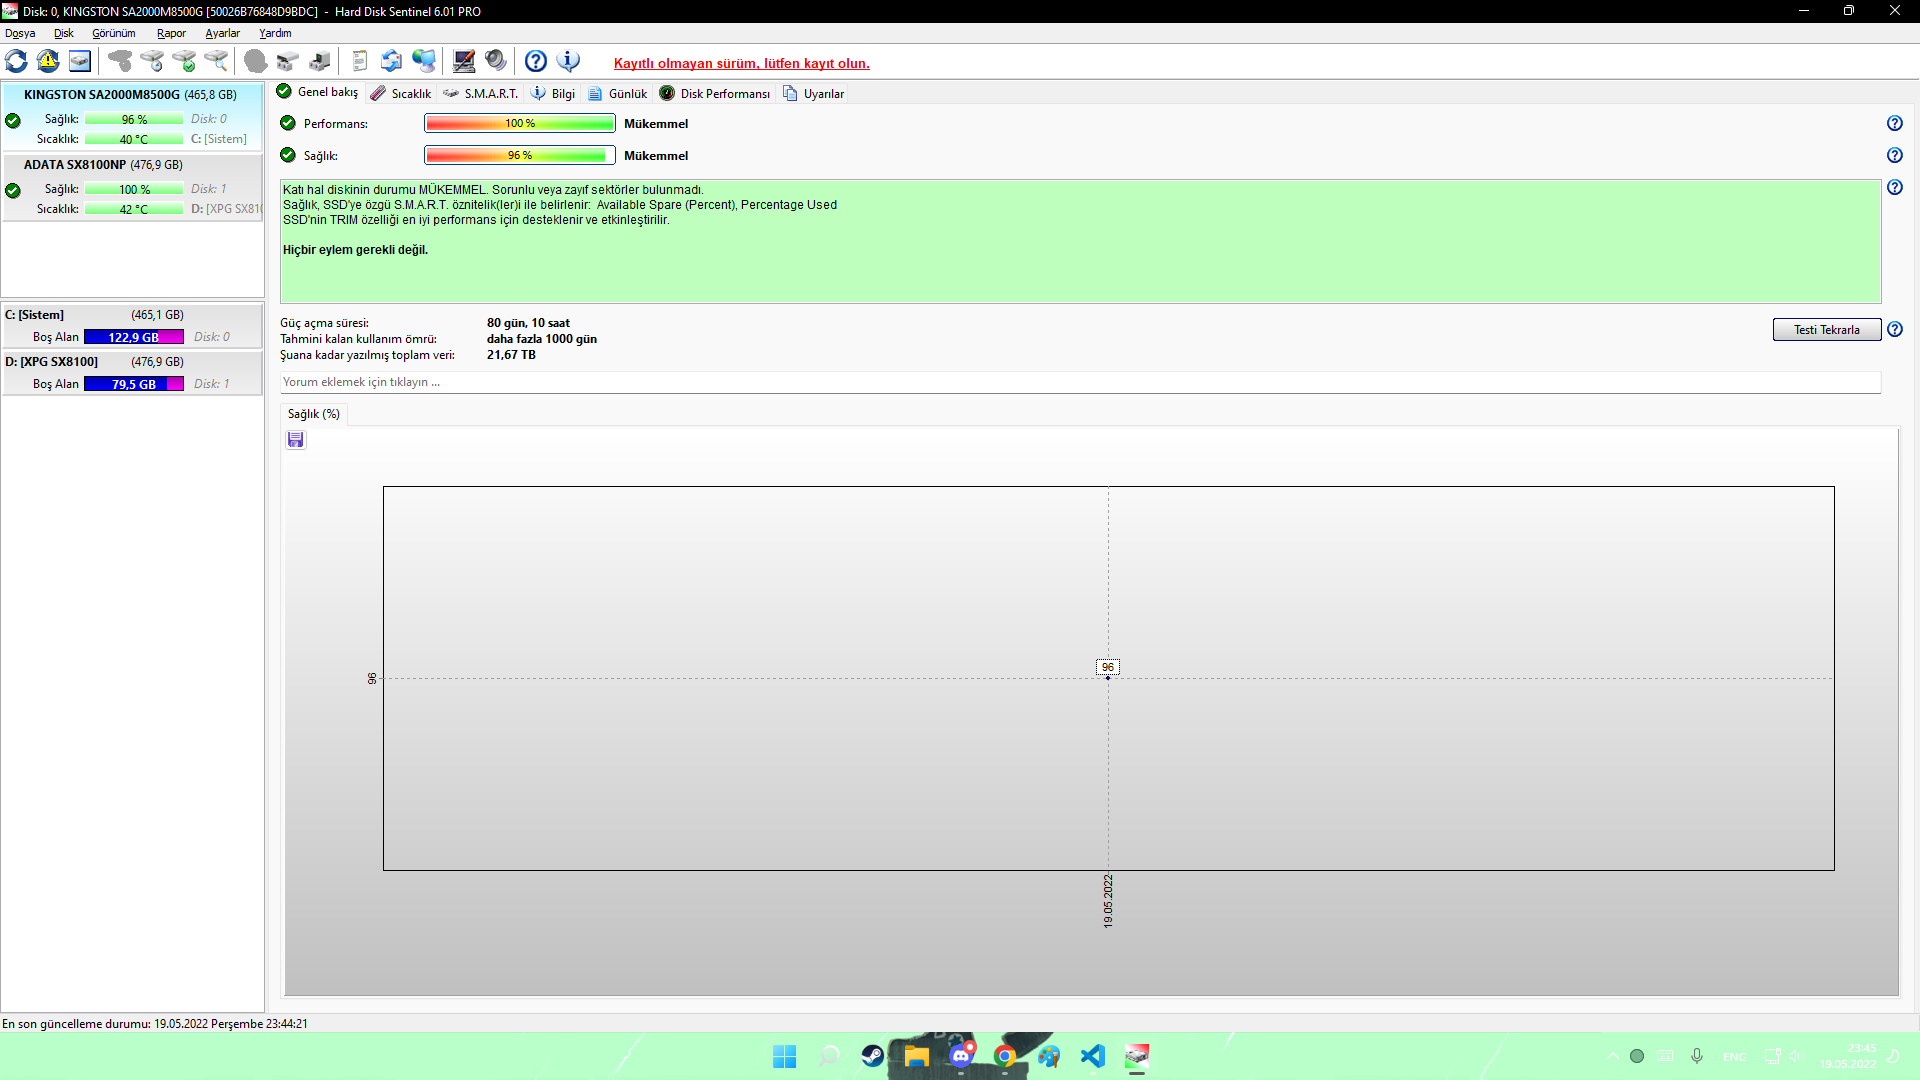Viewport: 1920px width, 1080px height.
Task: Click the Testi Tekrarla button
Action: tap(1826, 330)
